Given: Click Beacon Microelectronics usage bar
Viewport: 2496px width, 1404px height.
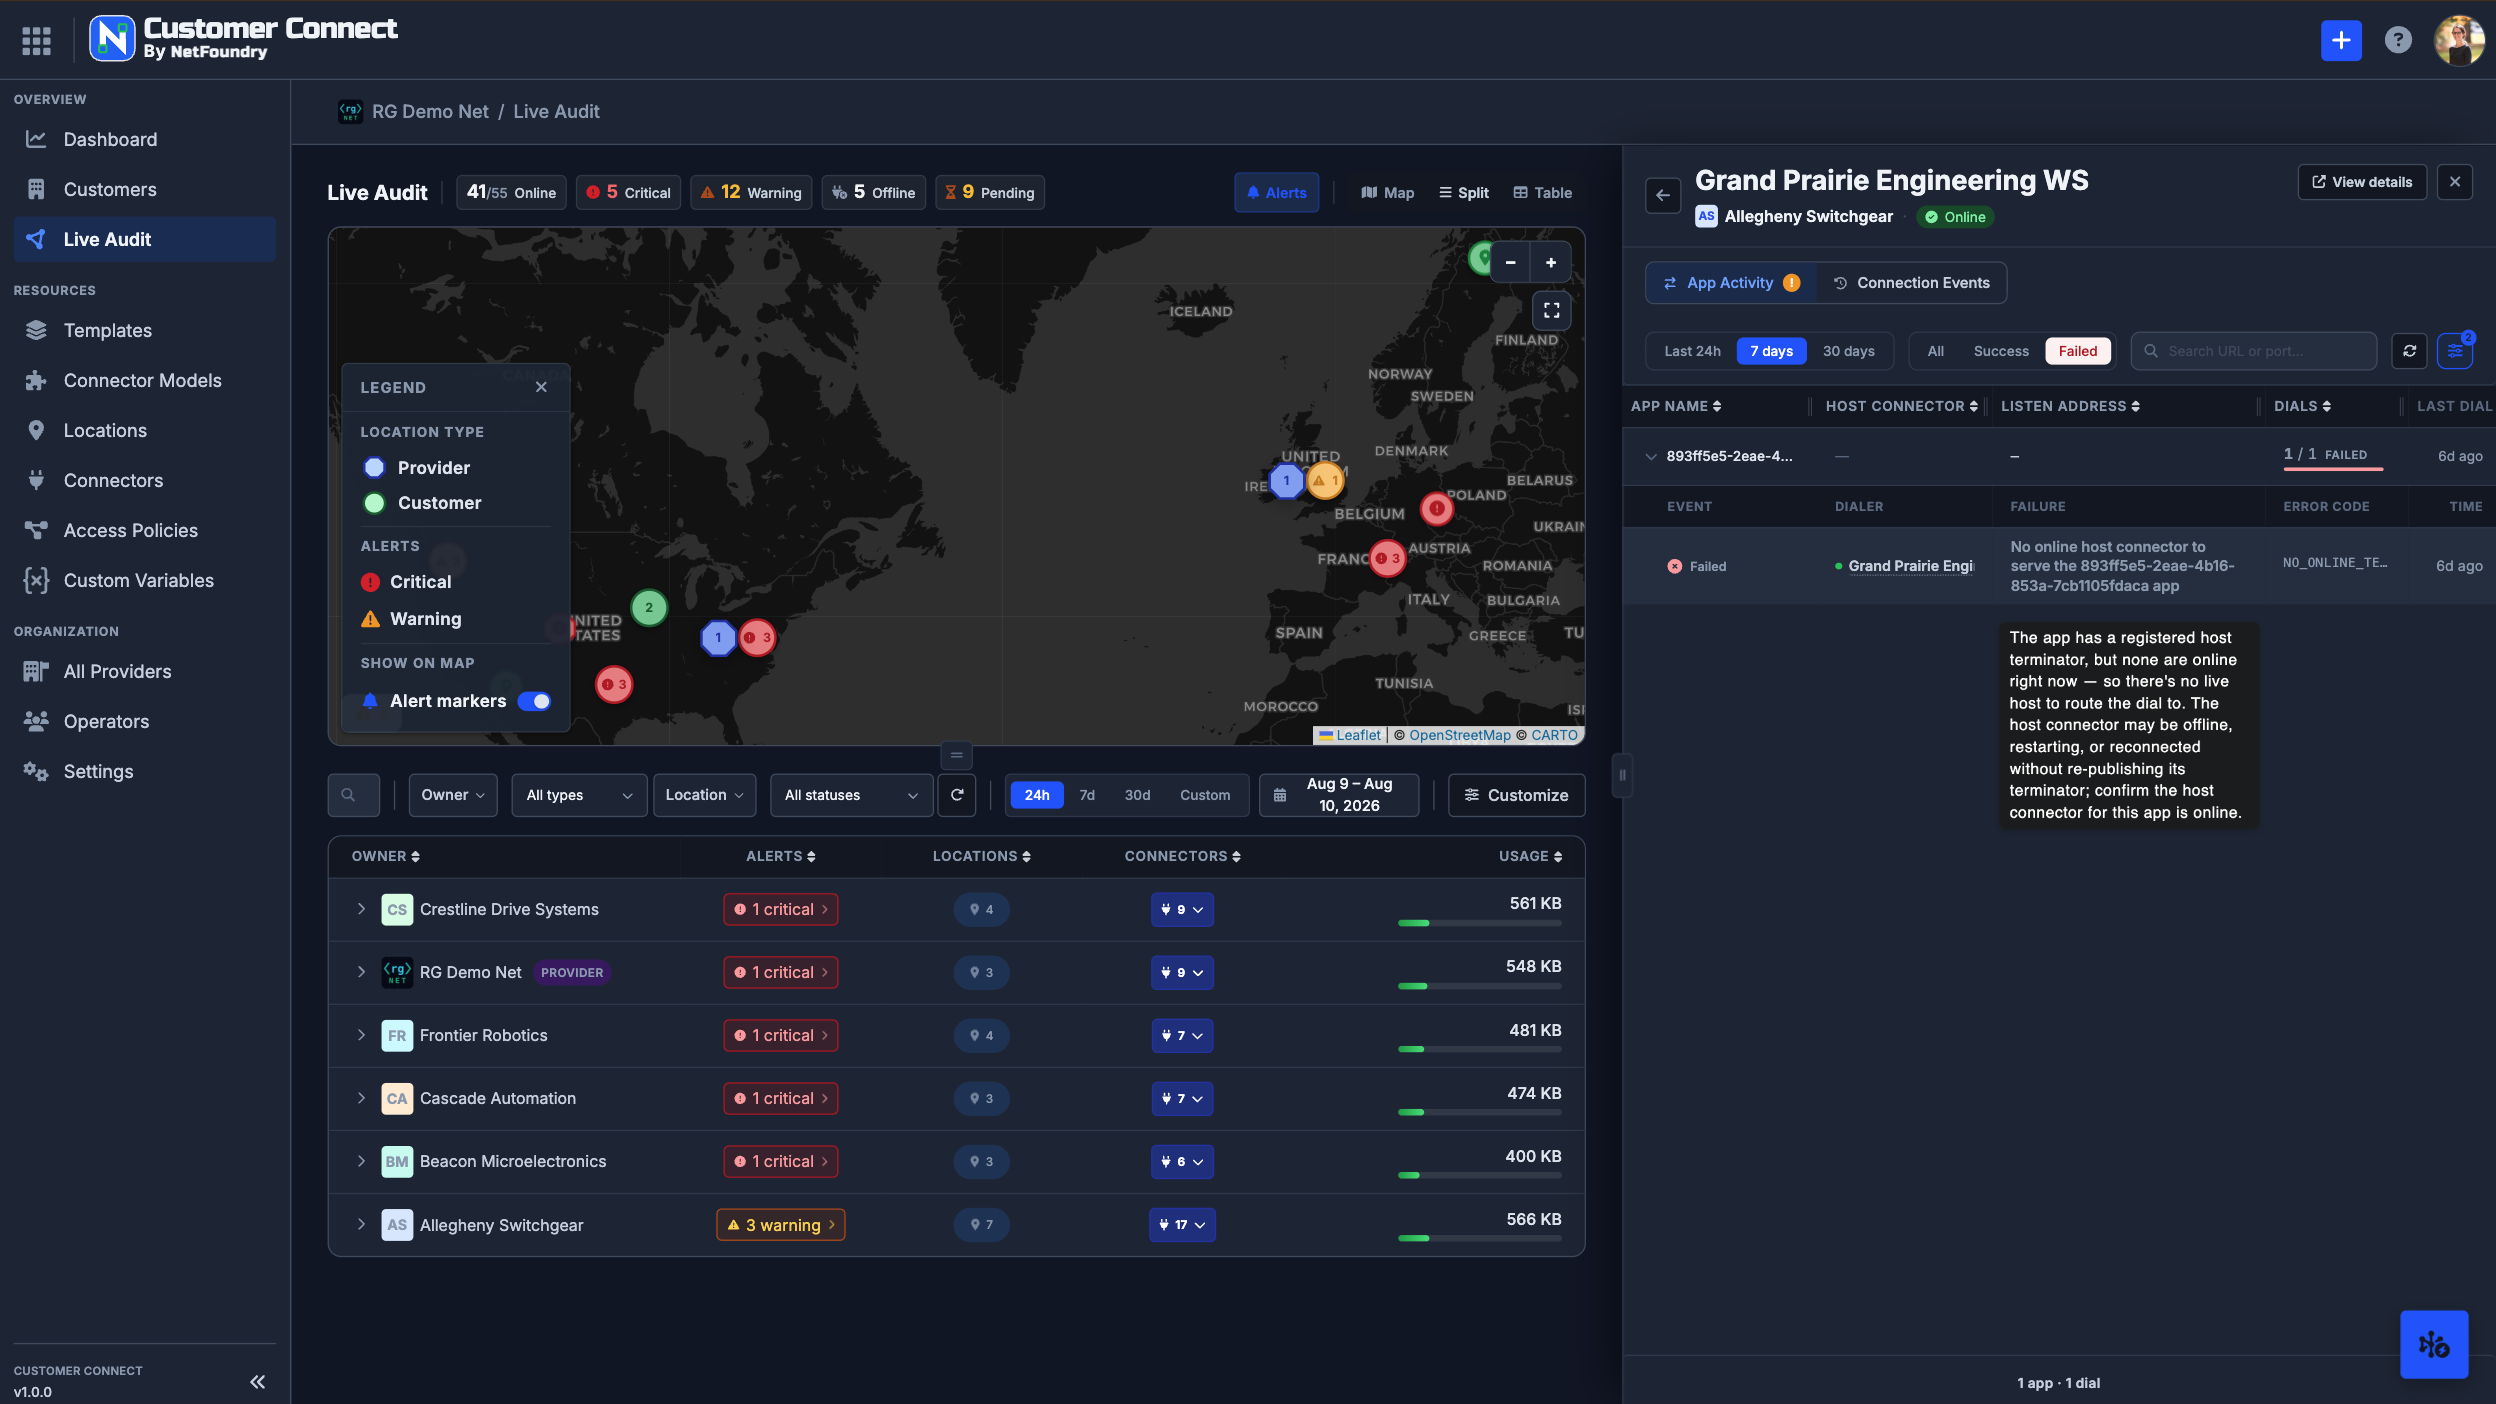Looking at the screenshot, I should (1479, 1175).
